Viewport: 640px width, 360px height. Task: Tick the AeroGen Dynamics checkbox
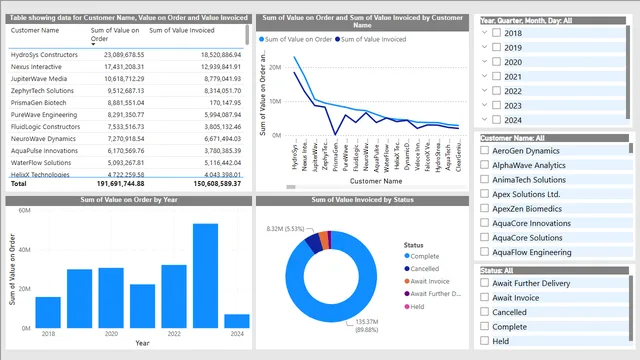point(484,150)
